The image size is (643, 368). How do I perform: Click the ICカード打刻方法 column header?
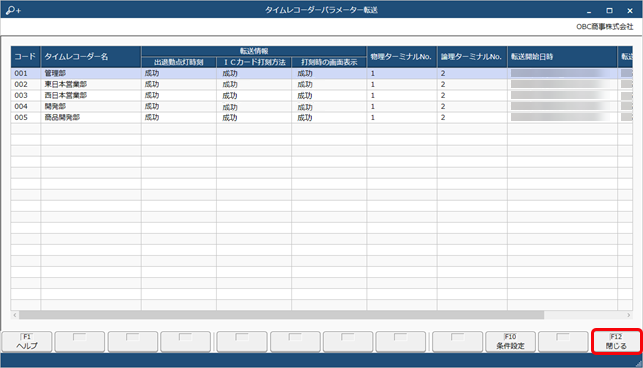tap(254, 62)
